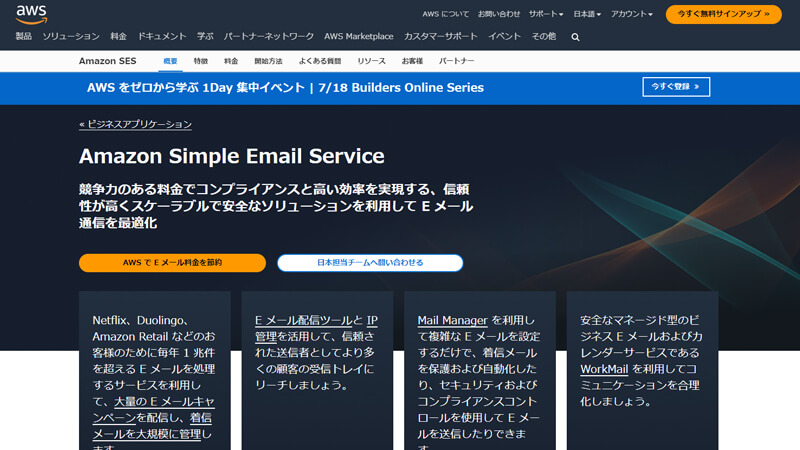
Task: Click AWS で E メール料金を節約 button
Action: pyautogui.click(x=172, y=263)
